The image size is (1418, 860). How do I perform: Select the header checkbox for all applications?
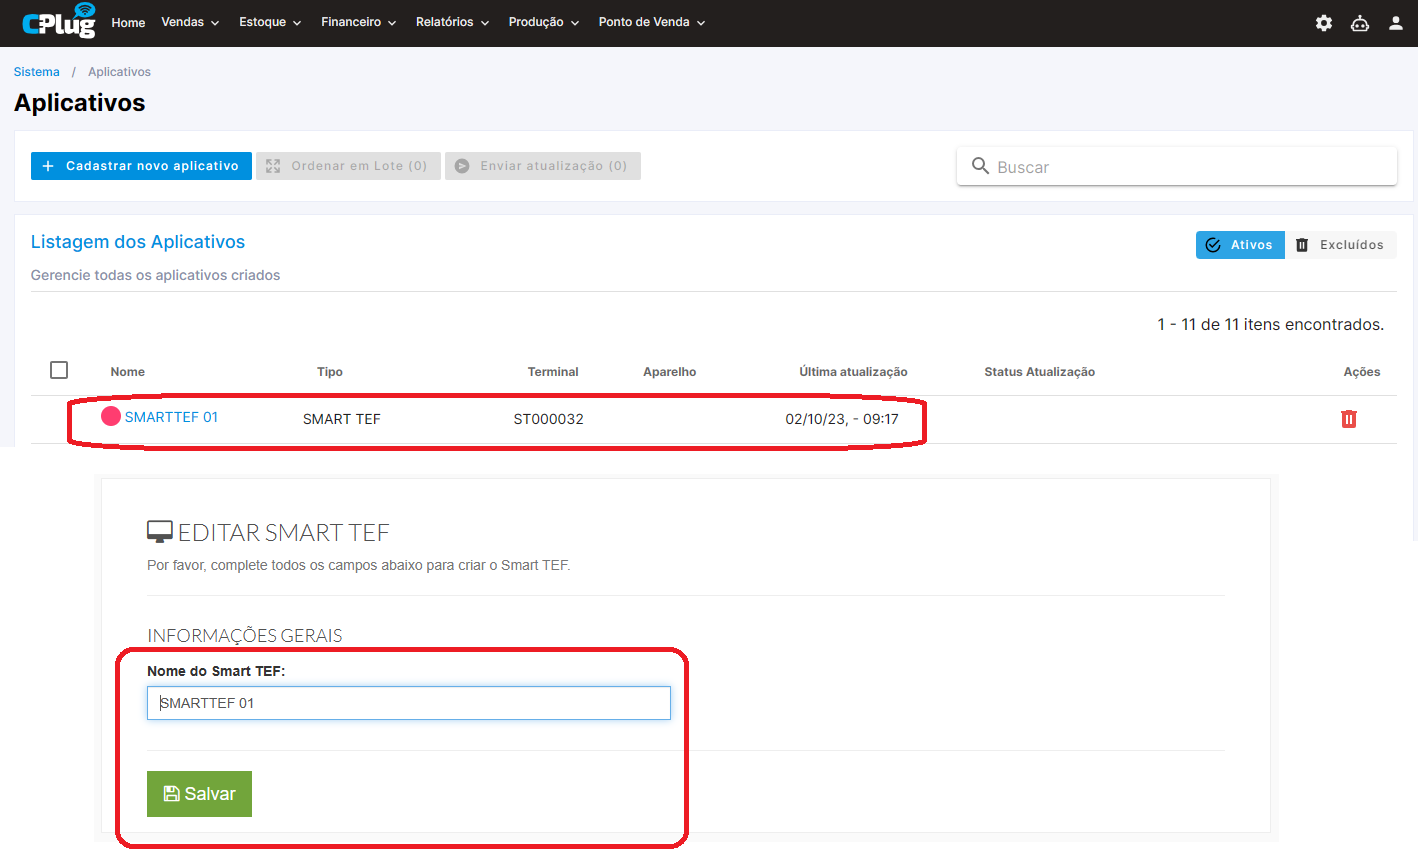click(x=59, y=370)
